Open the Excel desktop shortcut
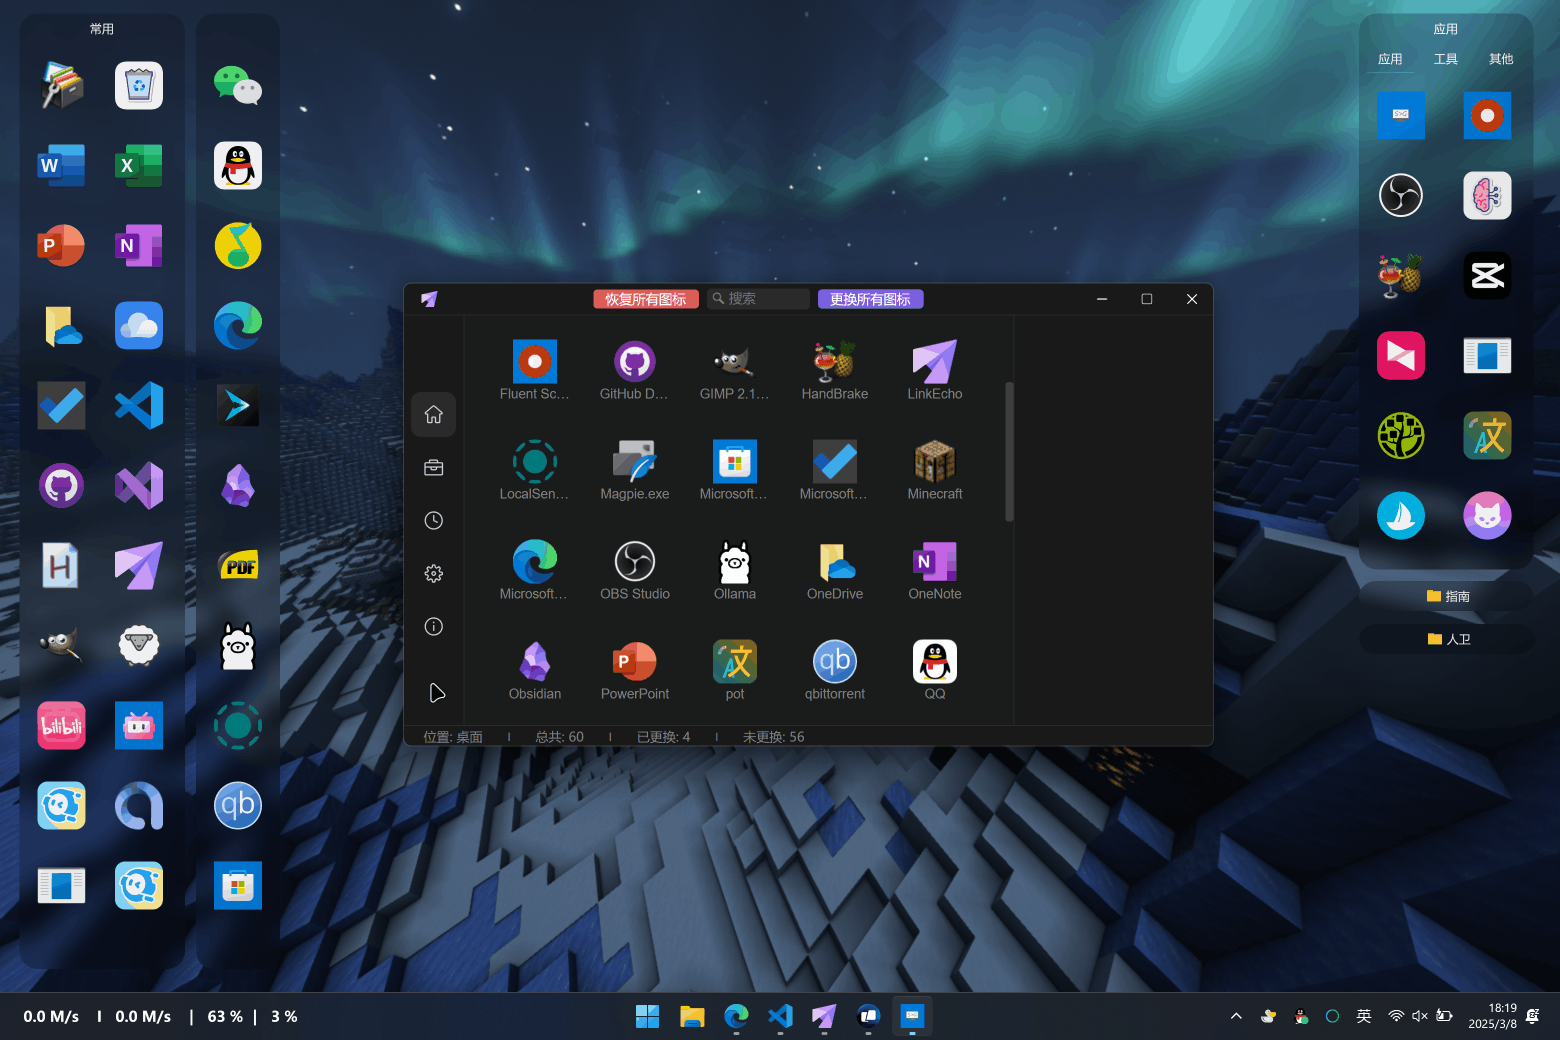Viewport: 1560px width, 1040px height. click(x=139, y=166)
